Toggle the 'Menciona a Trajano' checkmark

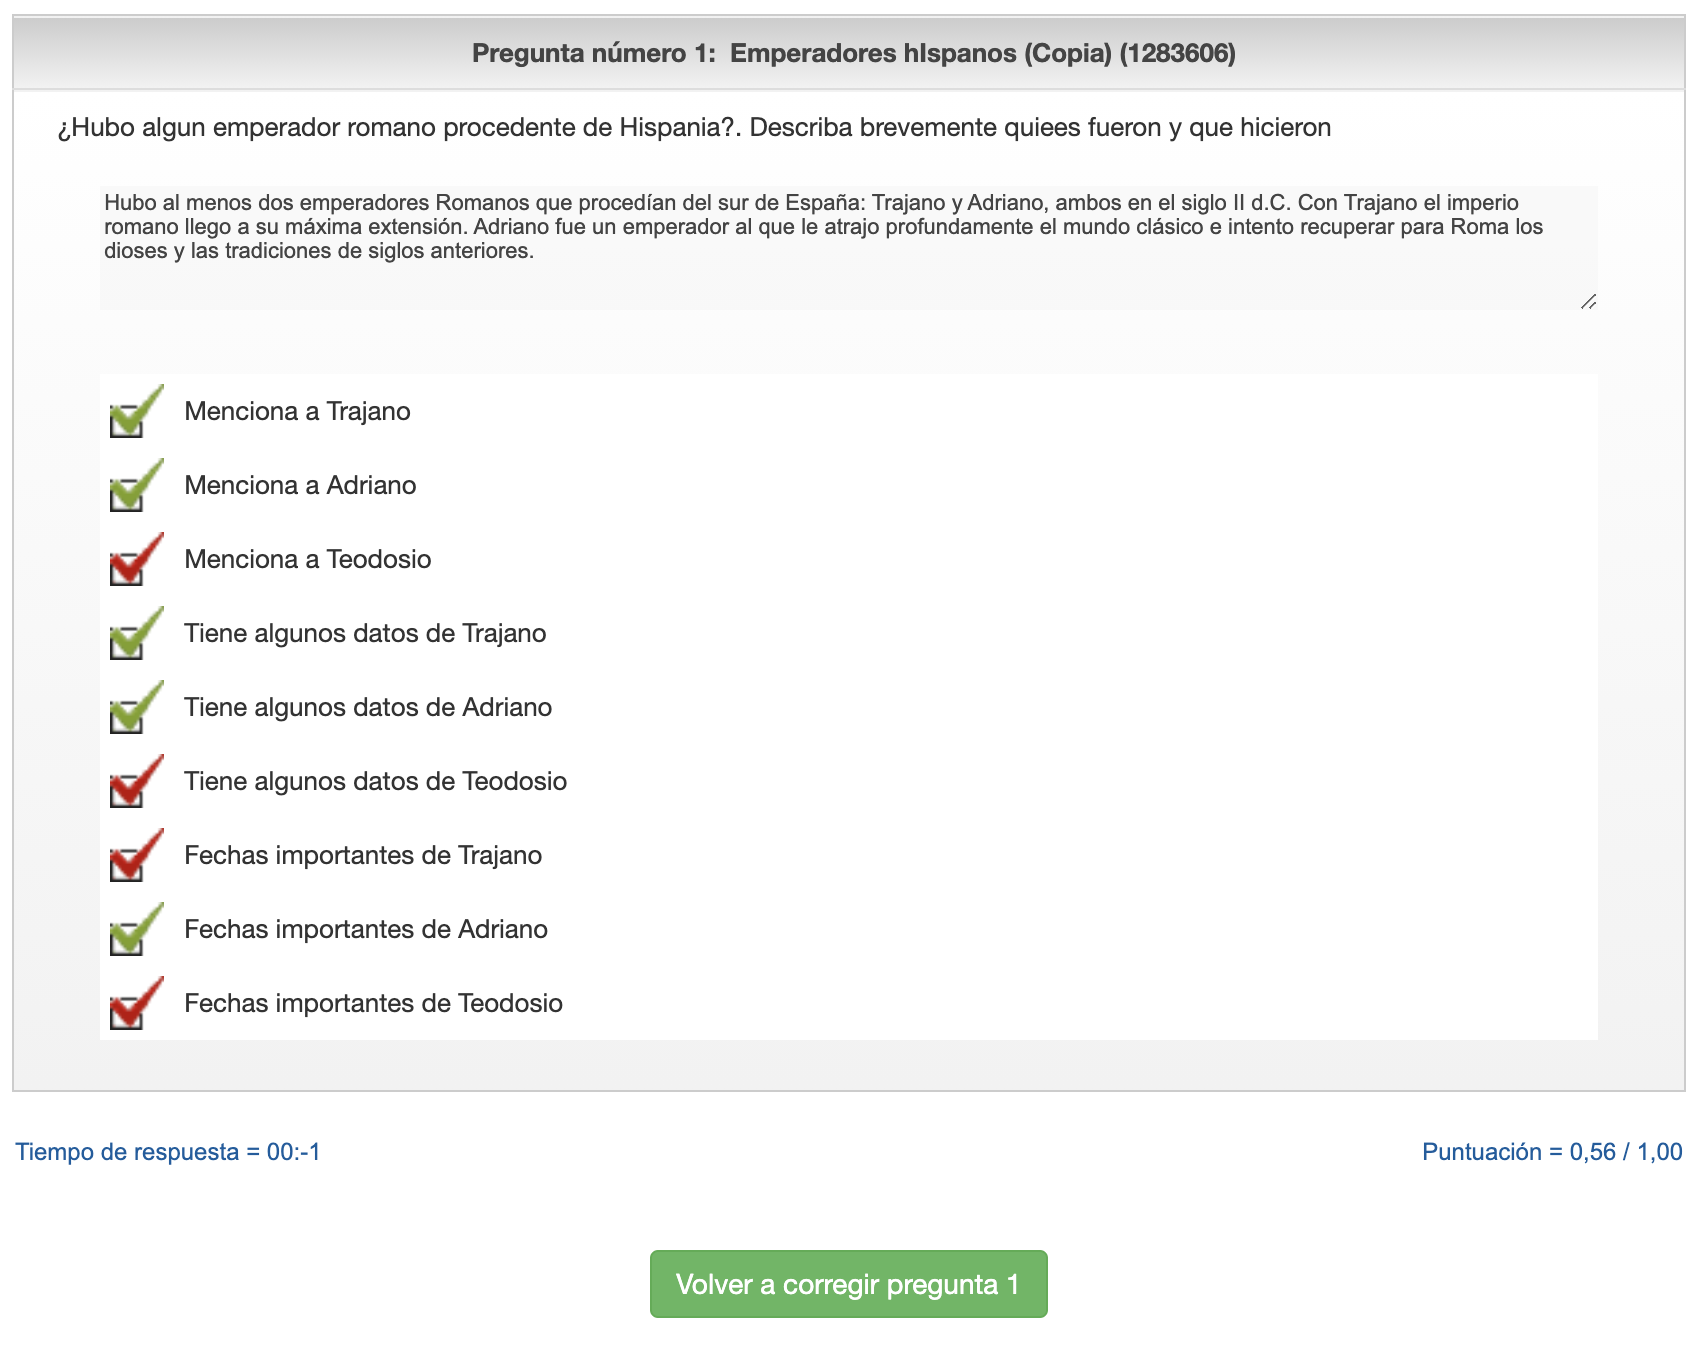click(134, 412)
